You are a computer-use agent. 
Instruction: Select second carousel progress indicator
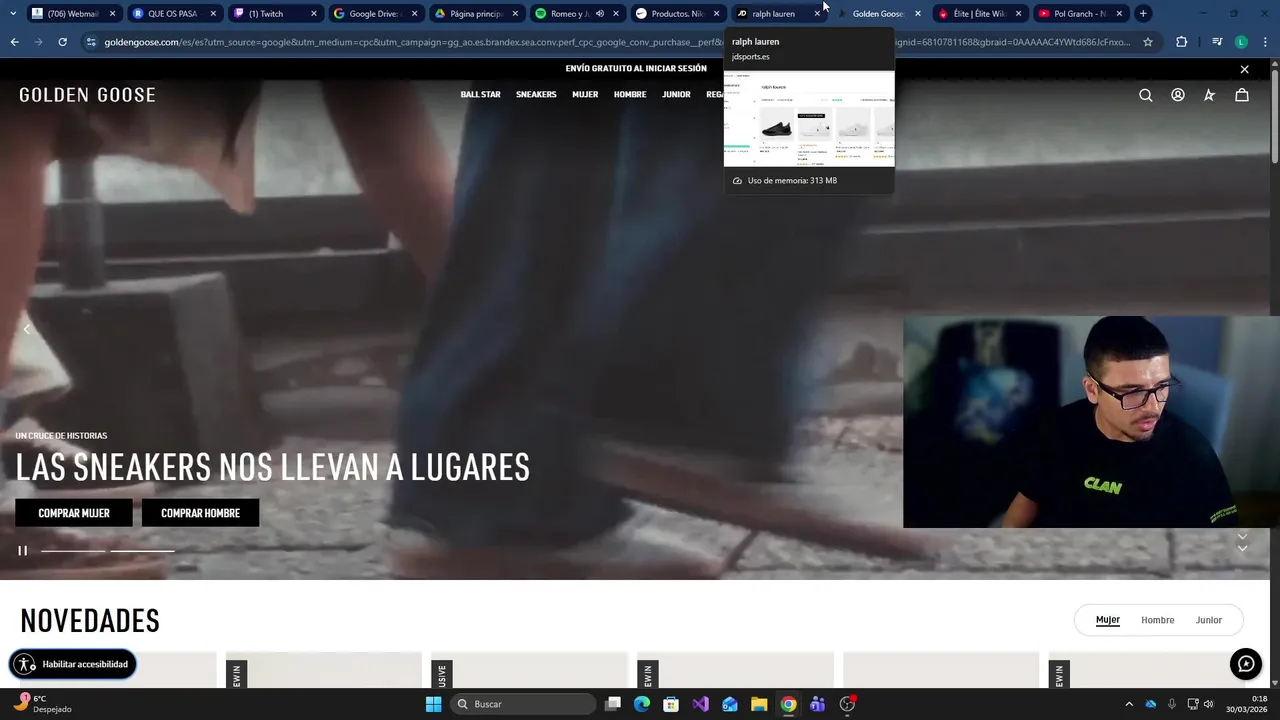142,551
